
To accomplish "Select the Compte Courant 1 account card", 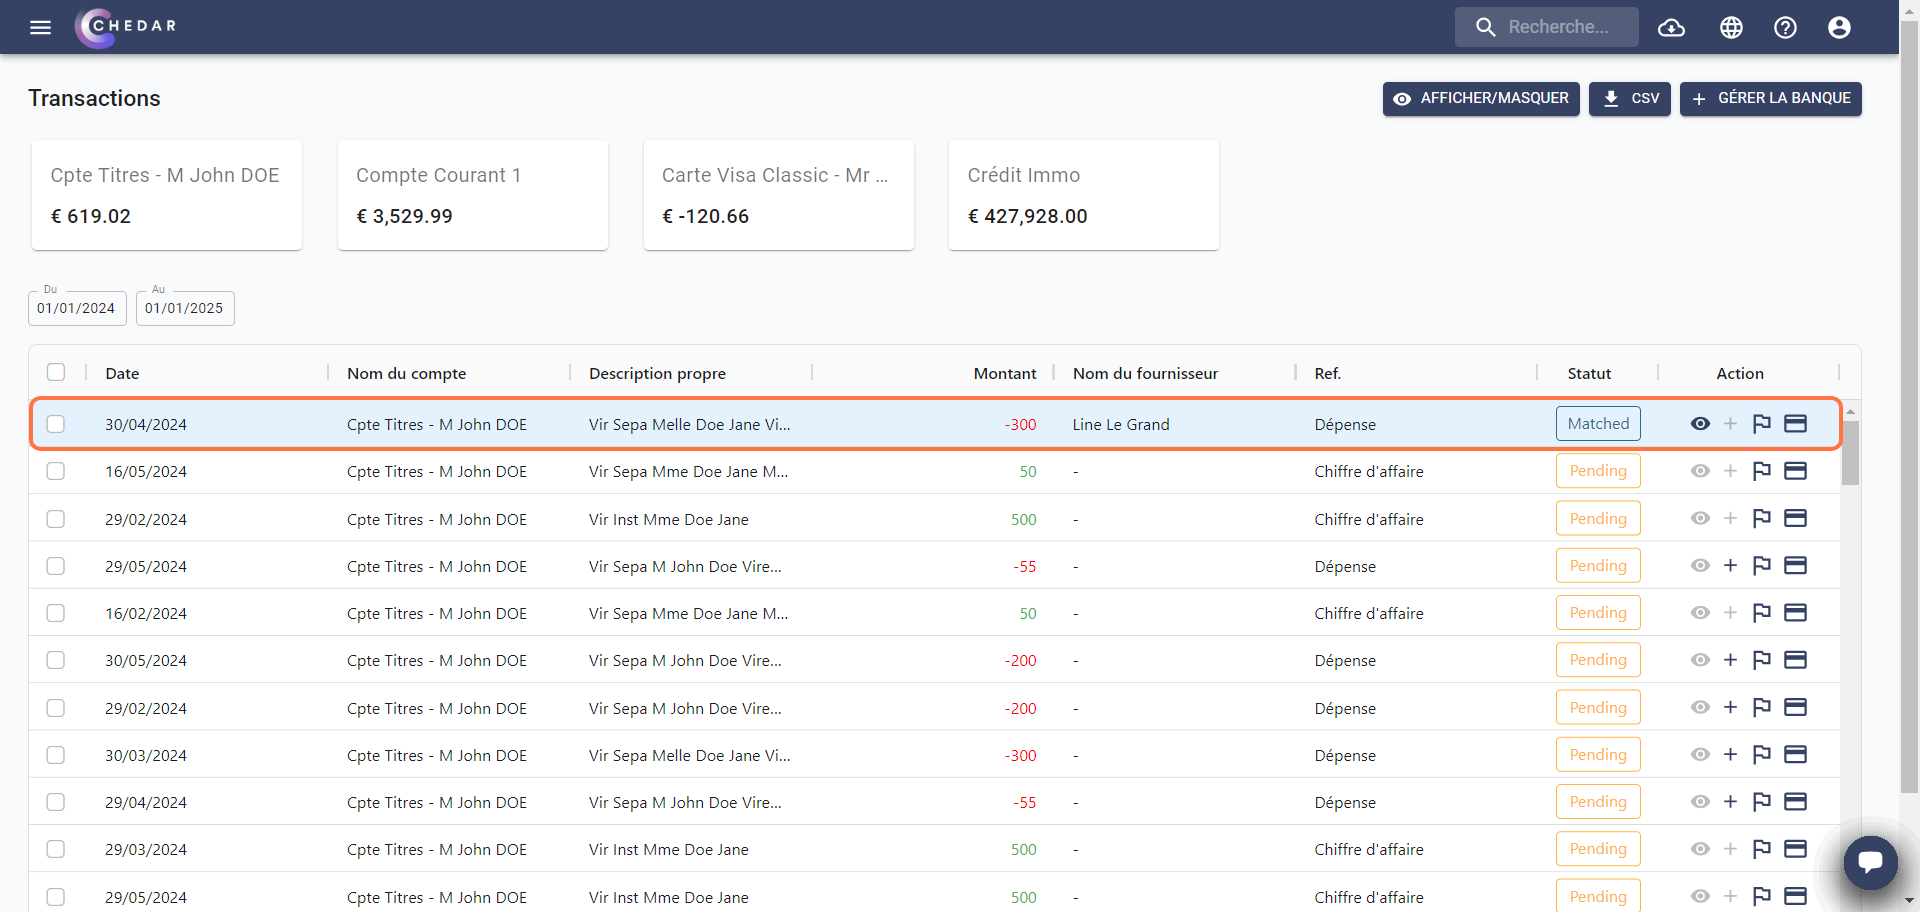I will [473, 195].
